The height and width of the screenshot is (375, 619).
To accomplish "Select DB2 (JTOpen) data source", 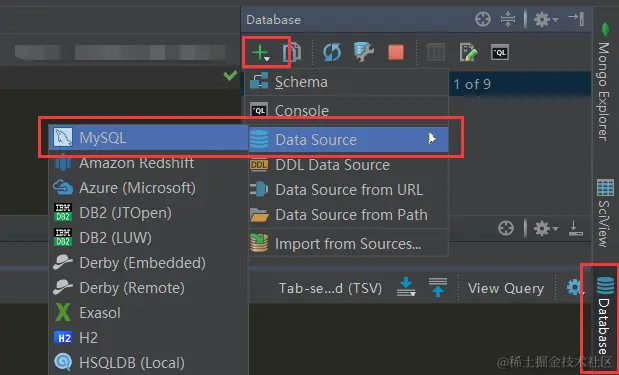I will 148,213.
